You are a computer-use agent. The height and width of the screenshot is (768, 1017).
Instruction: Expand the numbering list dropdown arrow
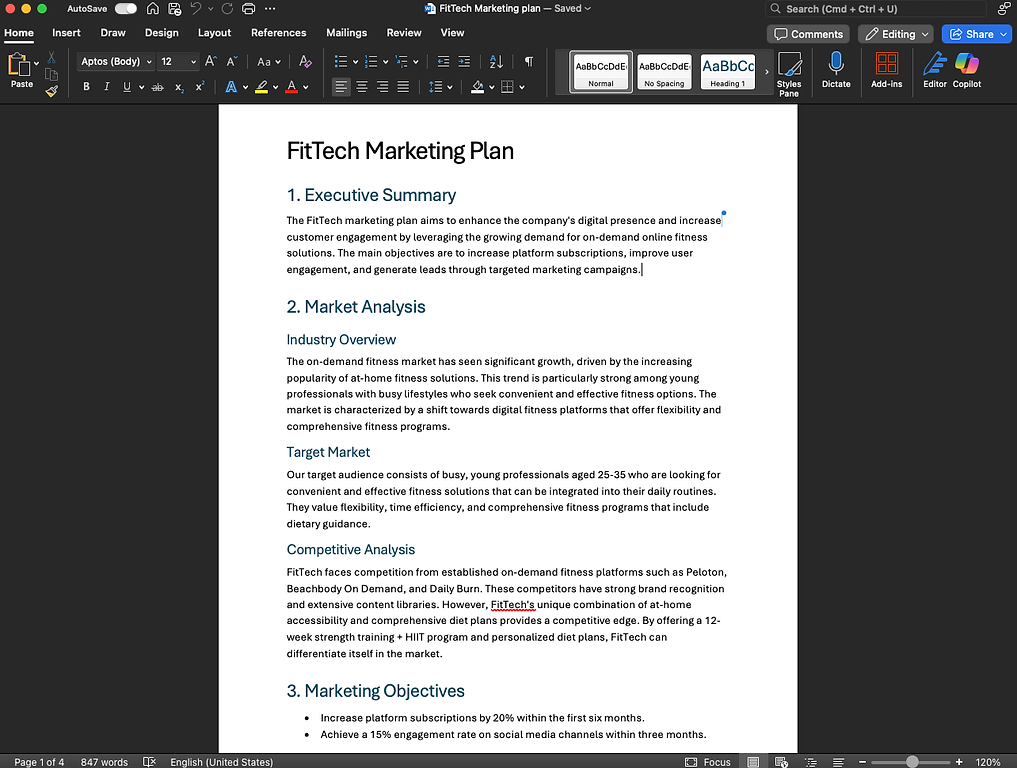(x=385, y=62)
